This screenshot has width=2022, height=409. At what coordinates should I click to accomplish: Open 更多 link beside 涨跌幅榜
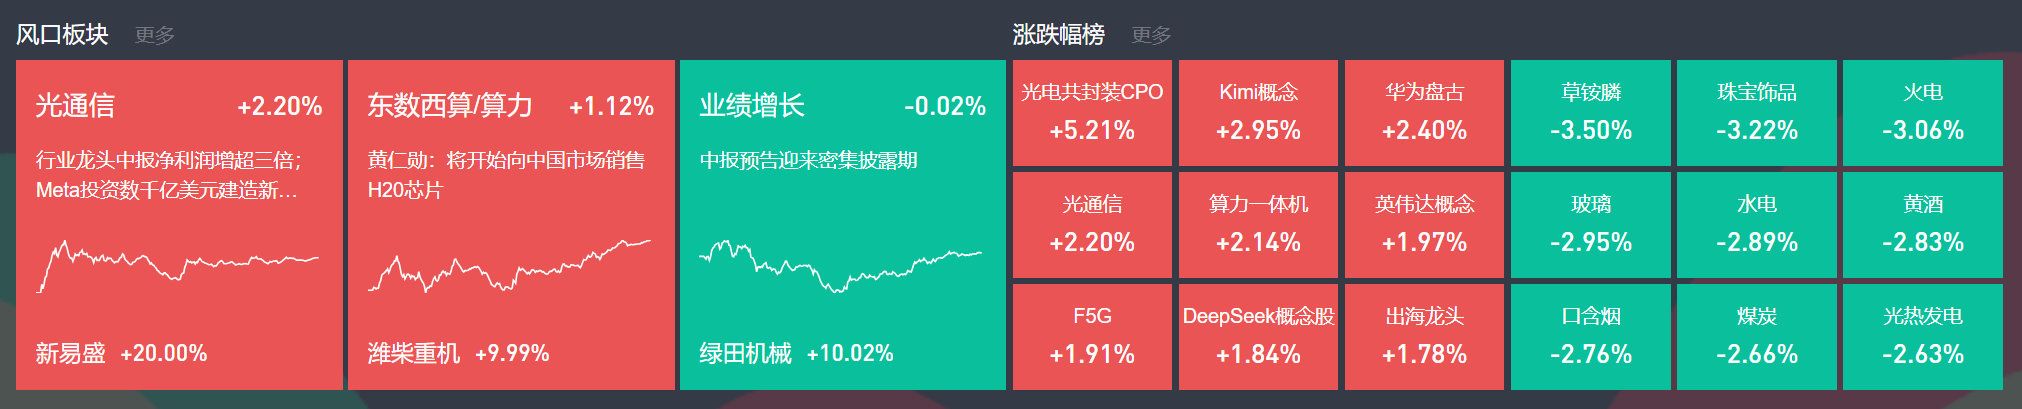point(1151,35)
